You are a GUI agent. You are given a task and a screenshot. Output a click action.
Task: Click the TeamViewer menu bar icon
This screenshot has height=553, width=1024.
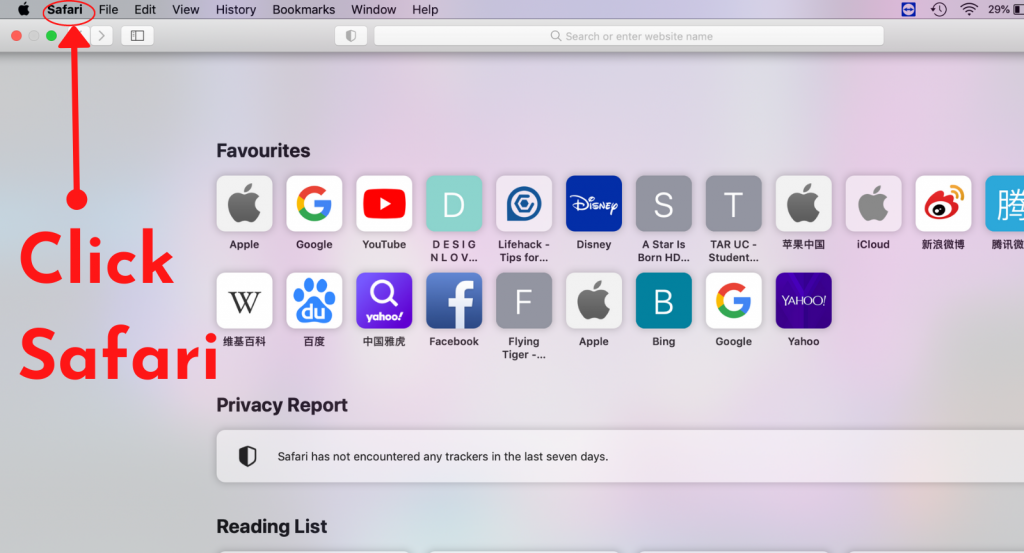(908, 9)
